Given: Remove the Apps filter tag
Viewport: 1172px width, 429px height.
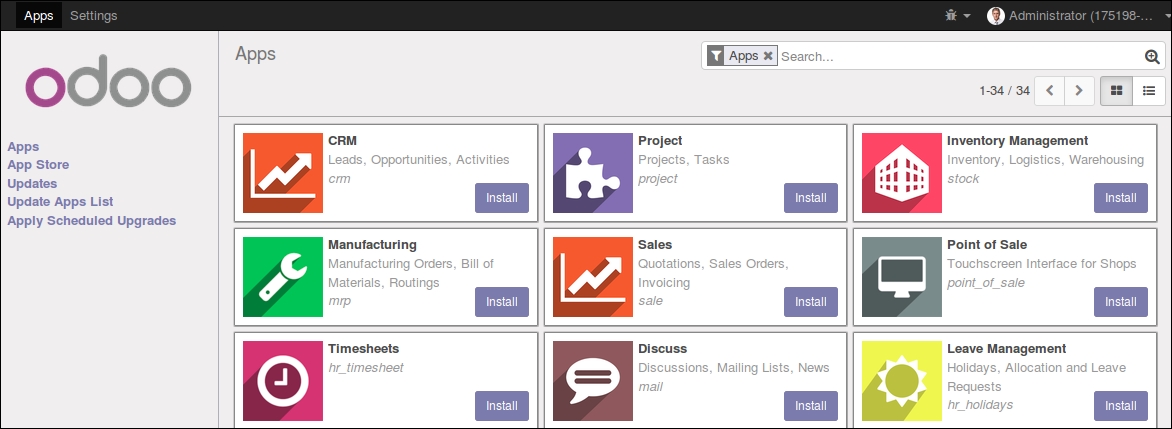Looking at the screenshot, I should [768, 56].
